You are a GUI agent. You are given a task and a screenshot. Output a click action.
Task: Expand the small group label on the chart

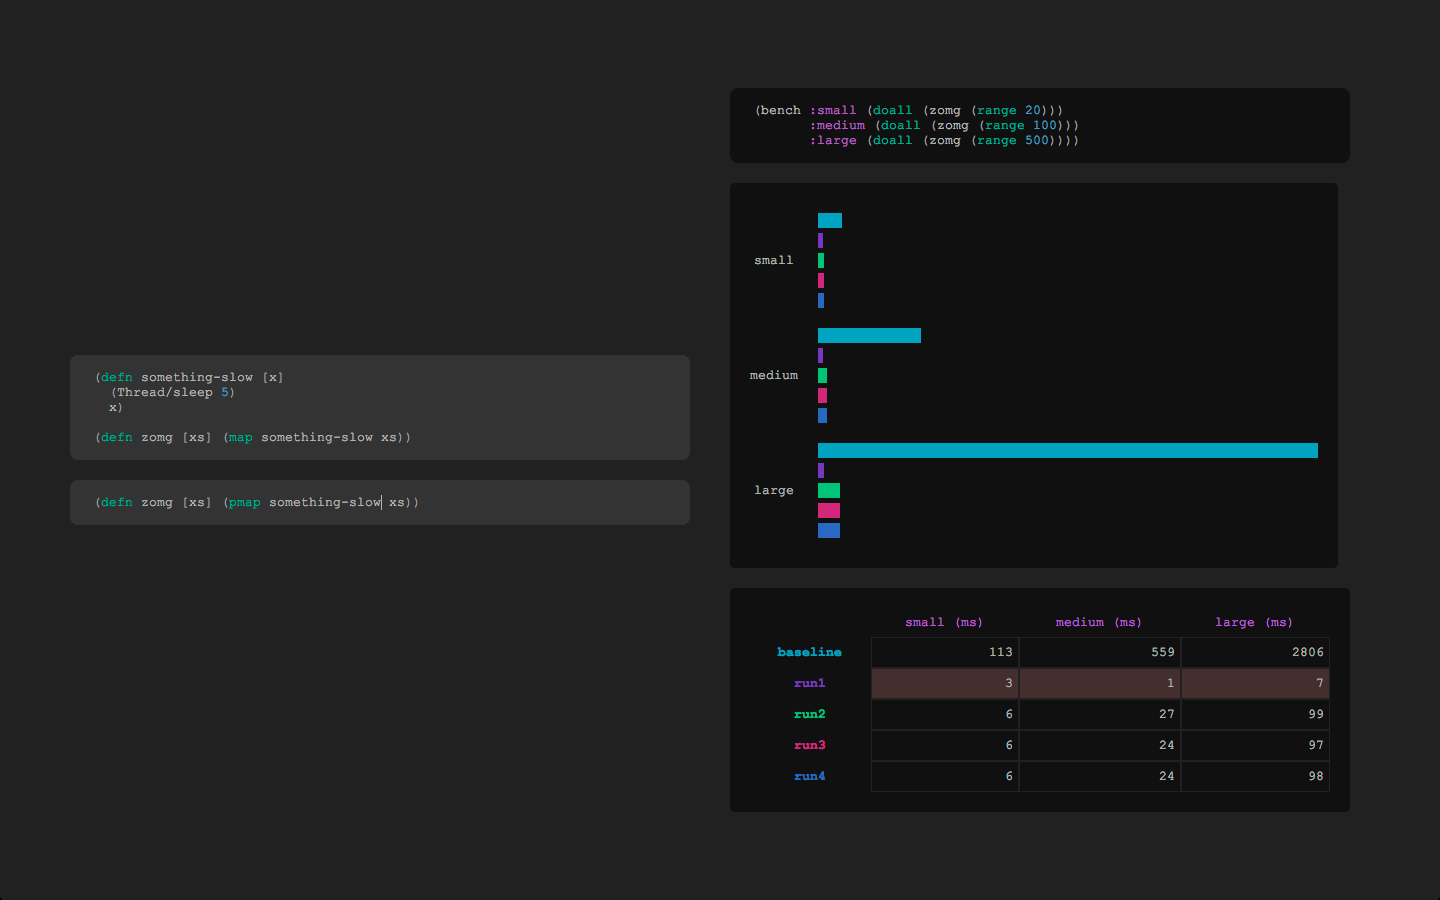pos(773,260)
